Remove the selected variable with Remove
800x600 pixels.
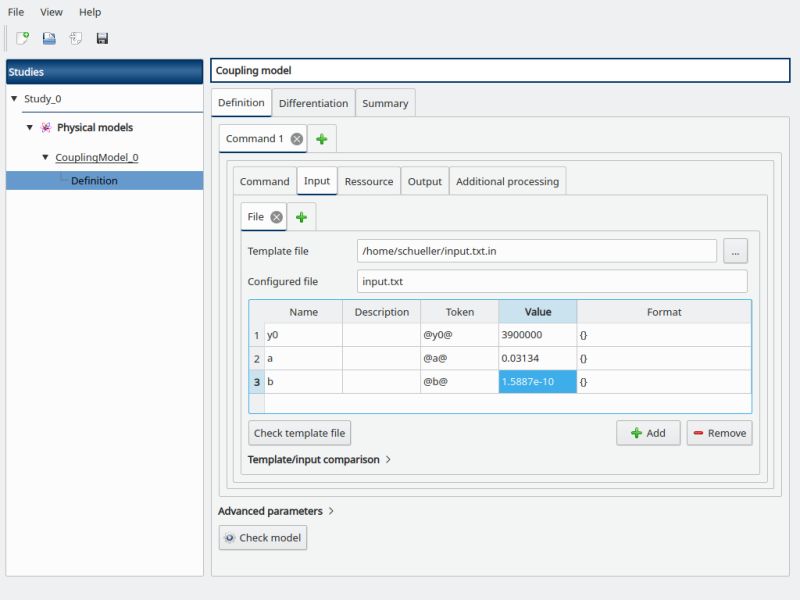click(719, 432)
